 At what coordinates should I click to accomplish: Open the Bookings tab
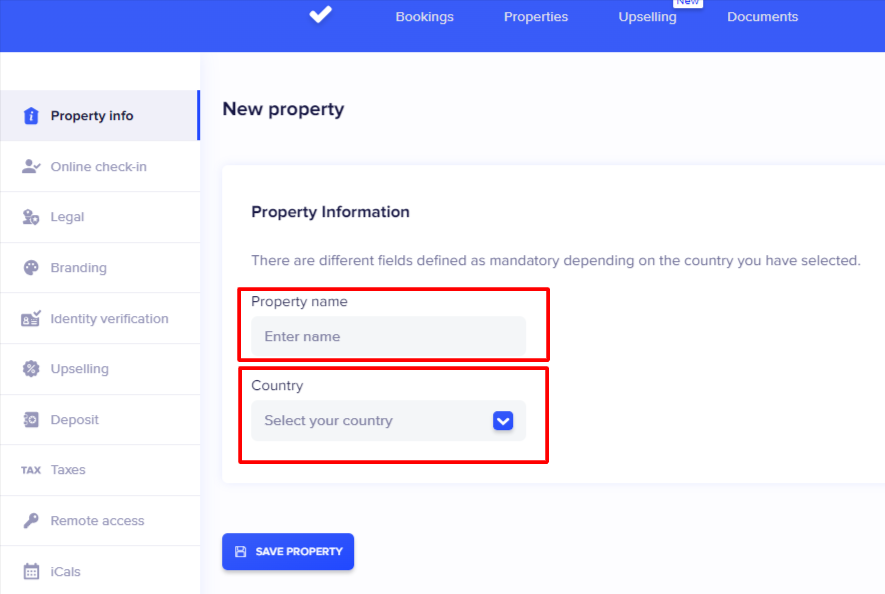pos(424,17)
